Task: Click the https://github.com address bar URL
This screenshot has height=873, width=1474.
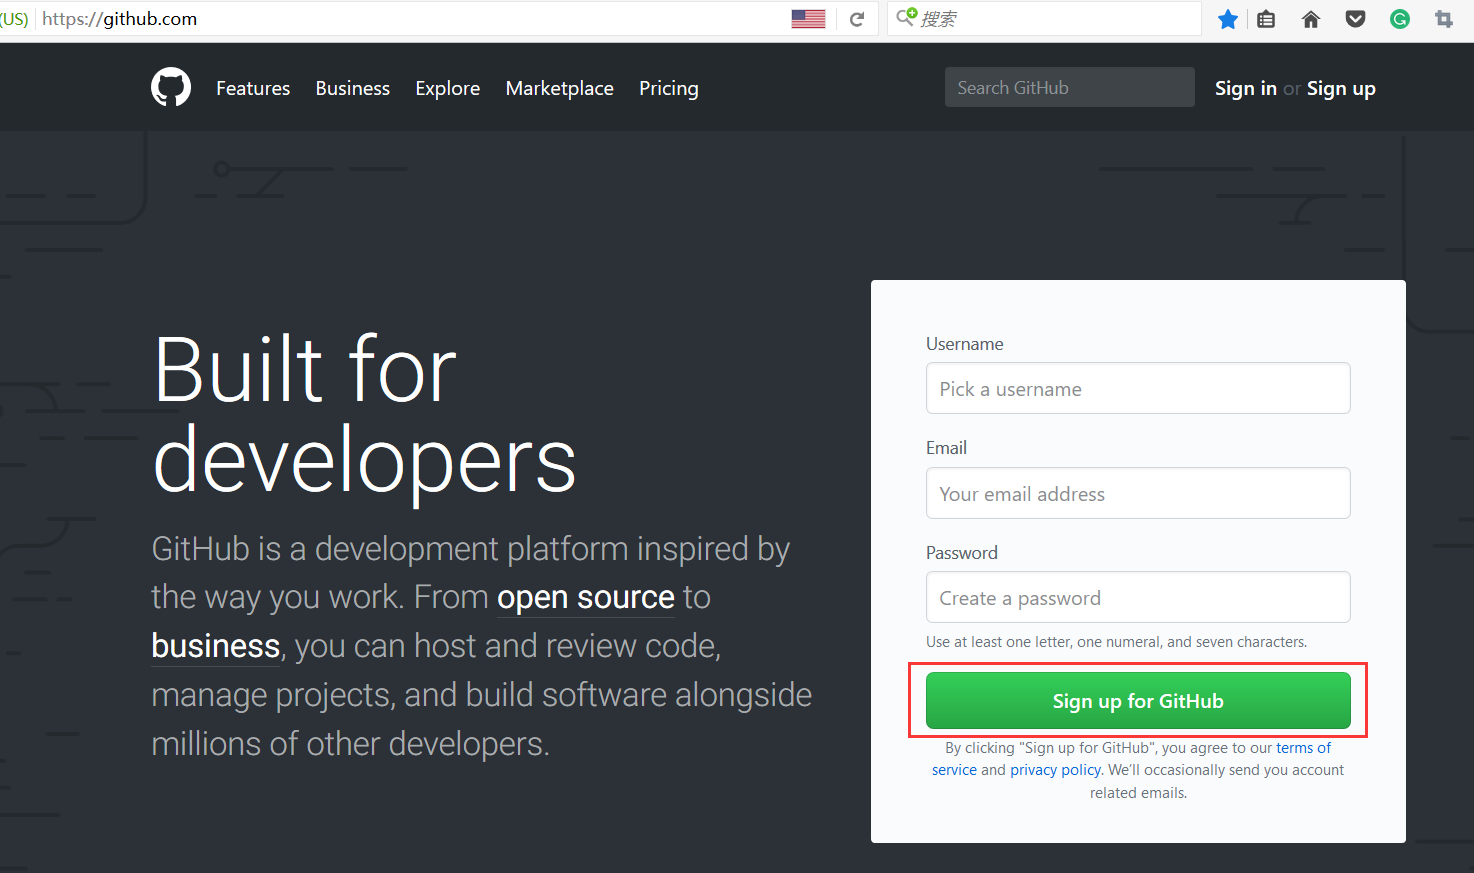Action: pyautogui.click(x=120, y=19)
